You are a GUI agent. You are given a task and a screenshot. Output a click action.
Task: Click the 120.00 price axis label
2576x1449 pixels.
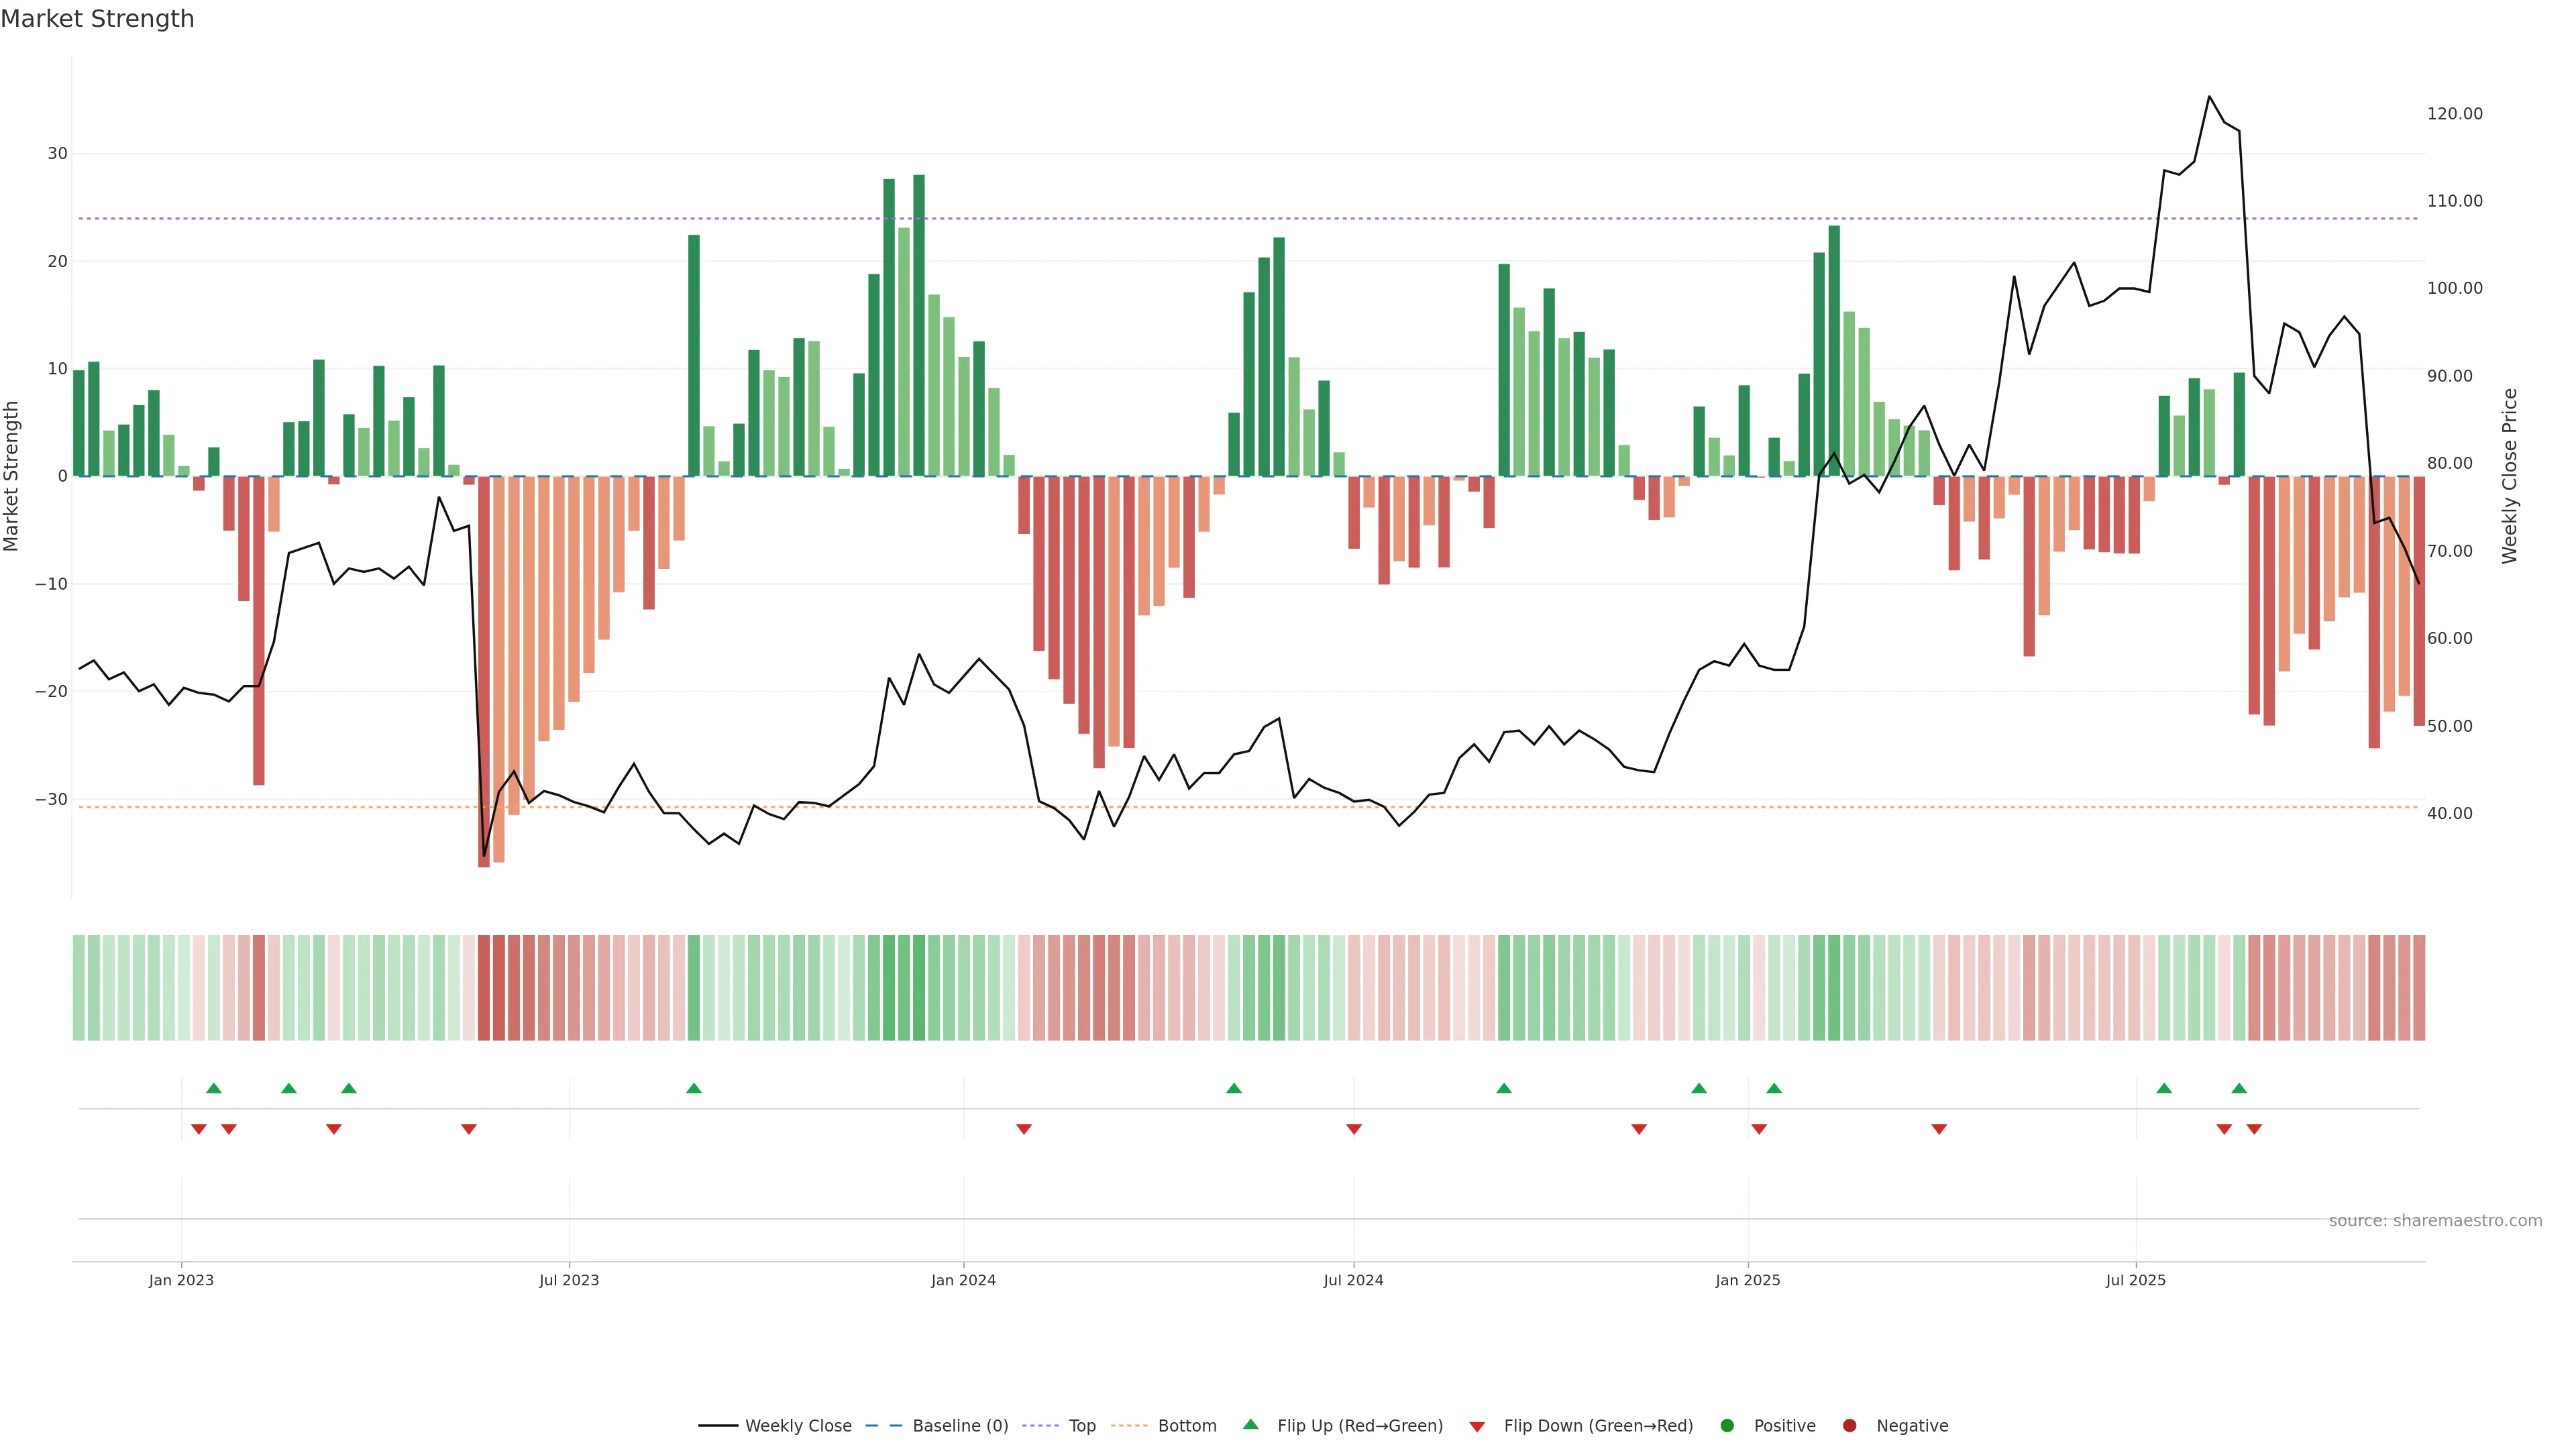click(2454, 114)
